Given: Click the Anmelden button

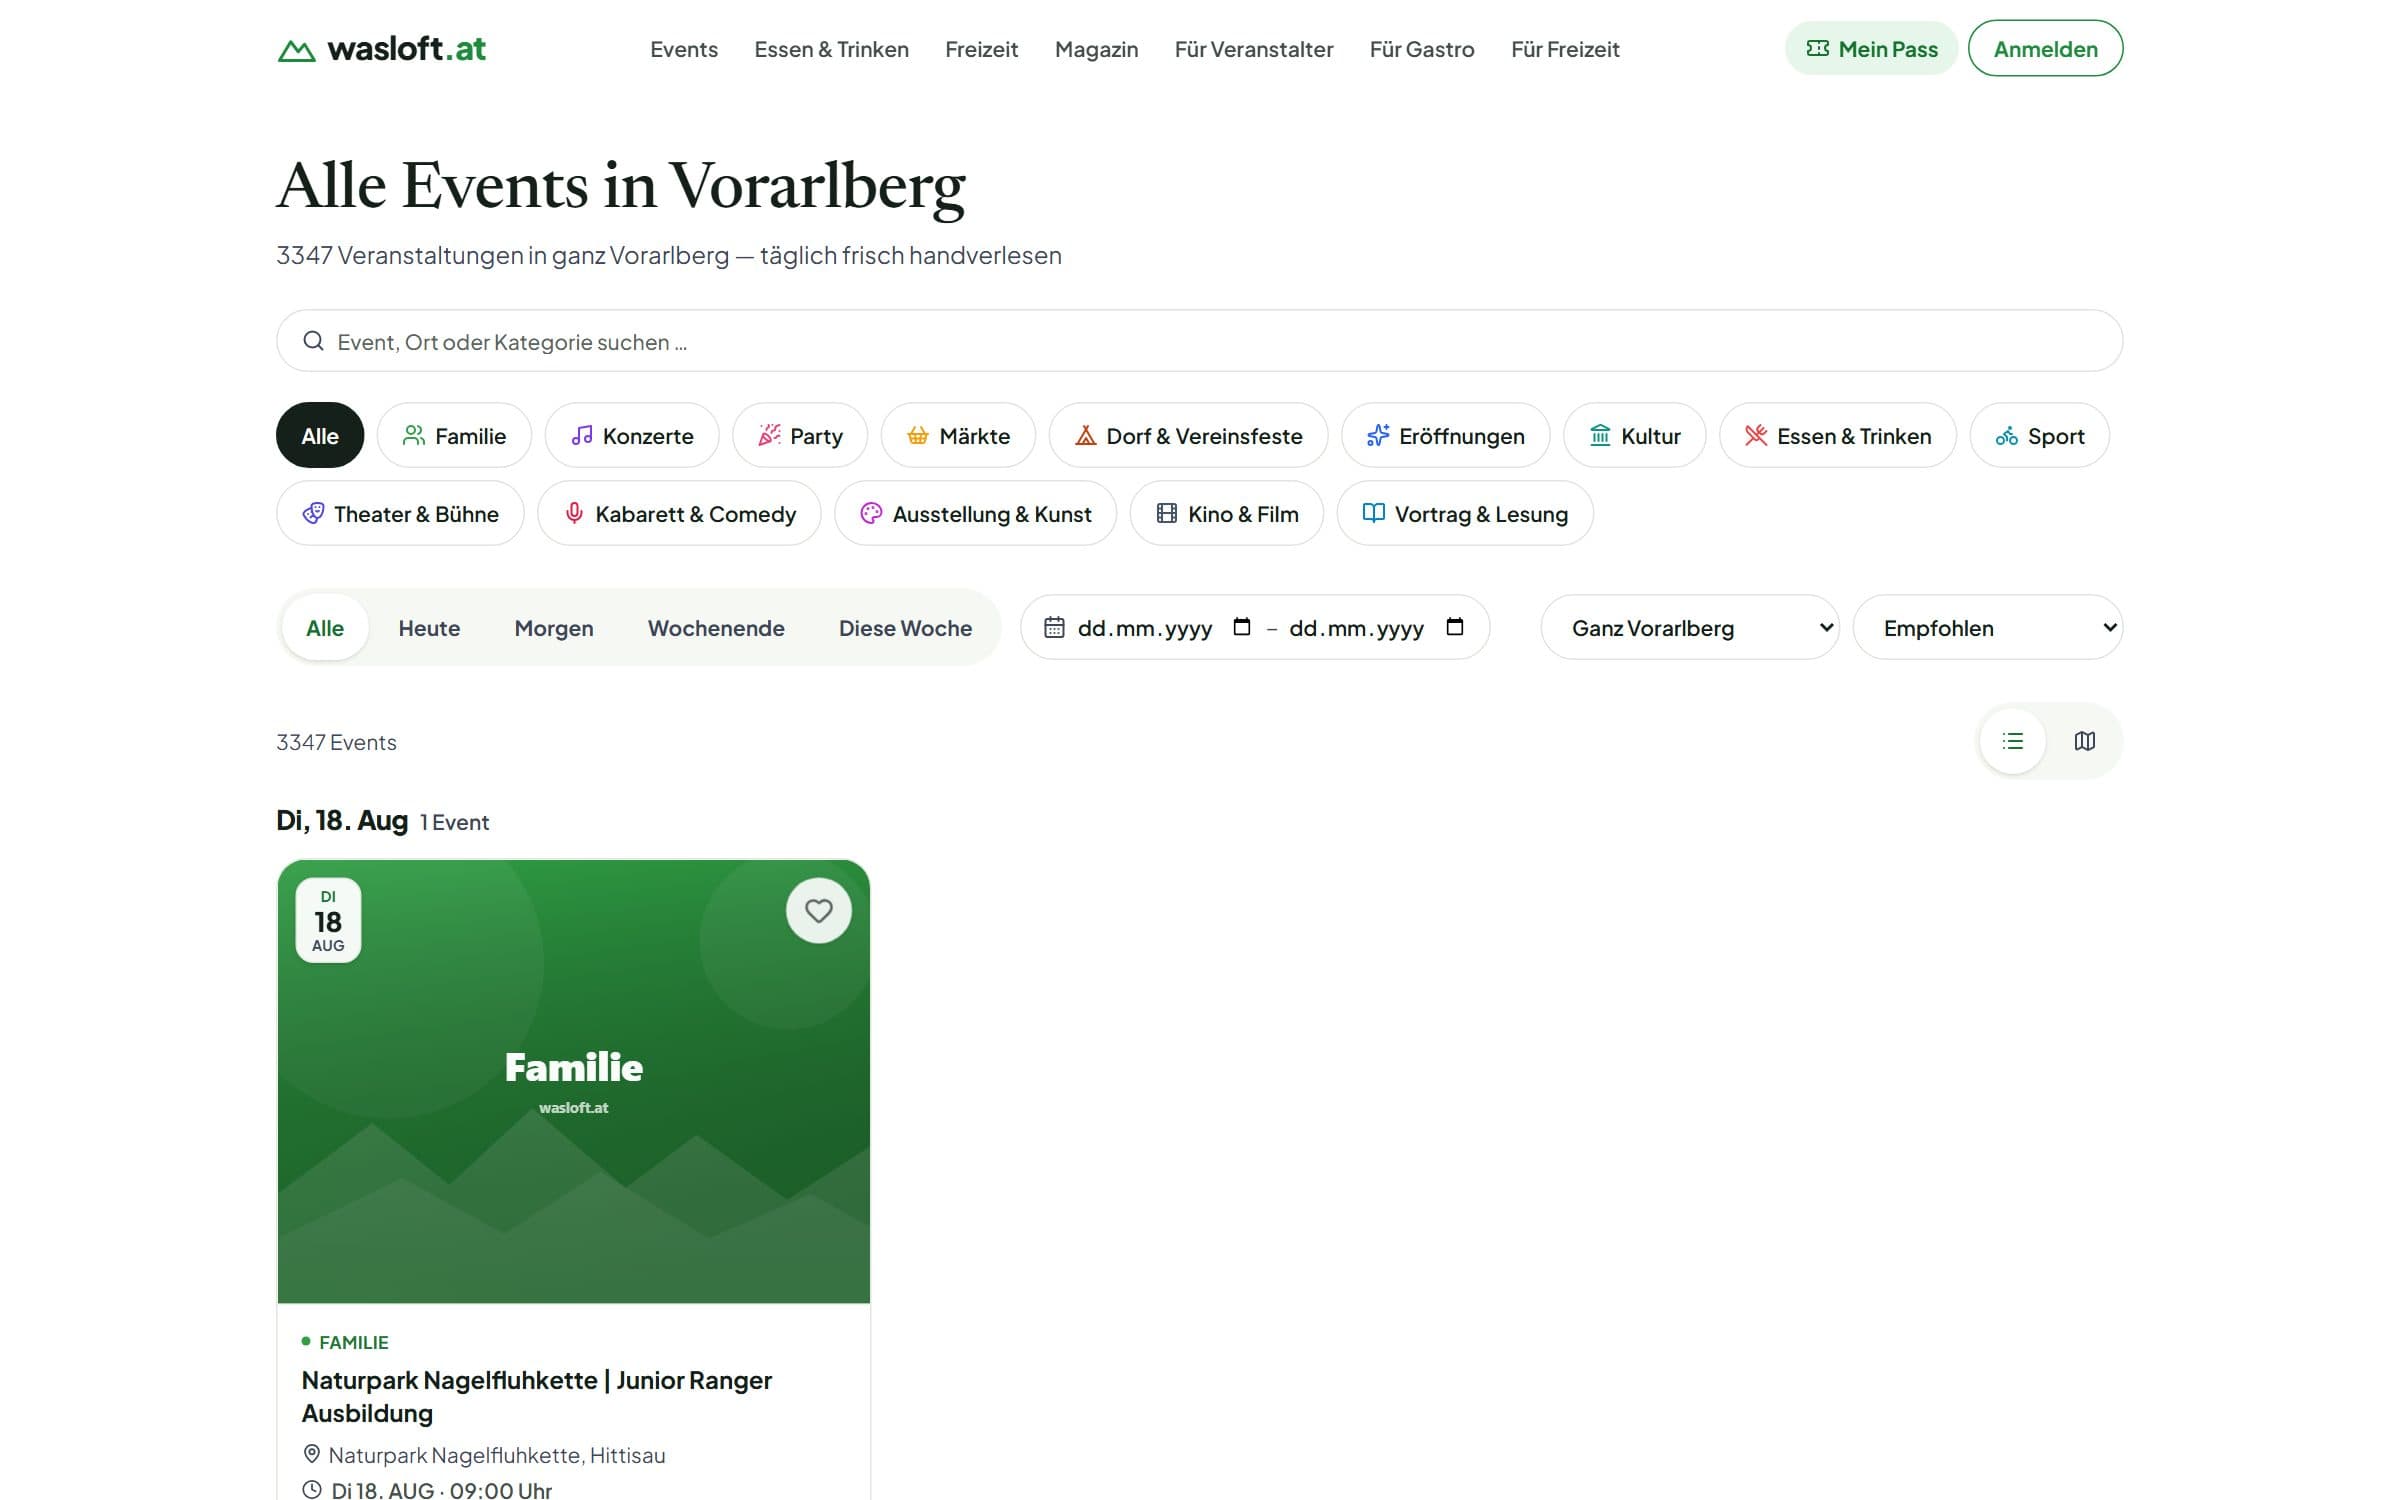Looking at the screenshot, I should click(x=2045, y=48).
